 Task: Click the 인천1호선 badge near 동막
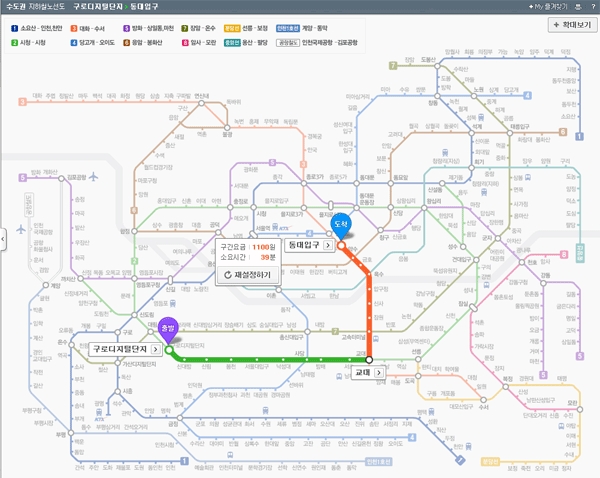pos(378,462)
